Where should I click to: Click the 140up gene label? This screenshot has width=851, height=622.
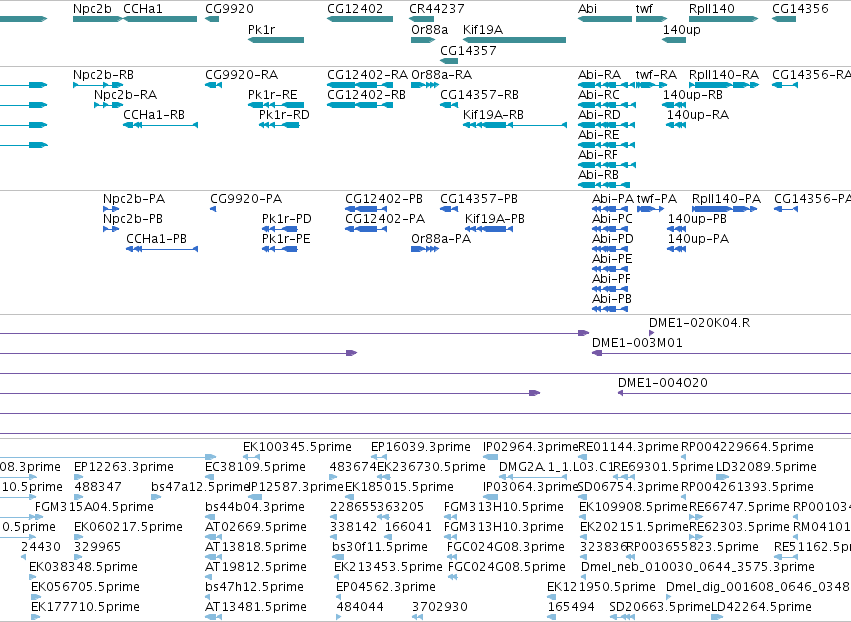coord(682,29)
